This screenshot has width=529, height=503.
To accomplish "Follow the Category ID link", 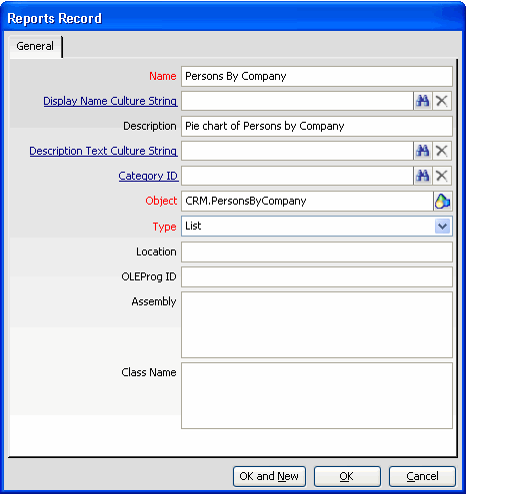I will click(148, 176).
